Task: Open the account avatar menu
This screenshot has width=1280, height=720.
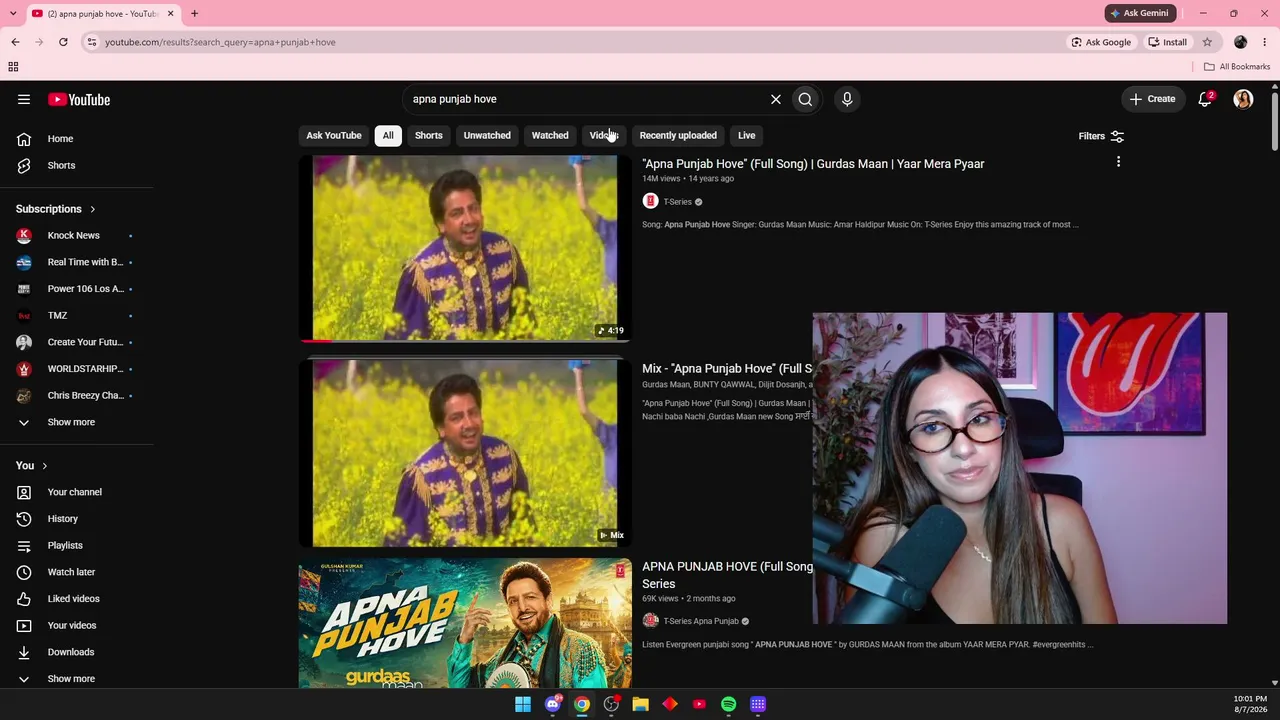Action: 1243,99
